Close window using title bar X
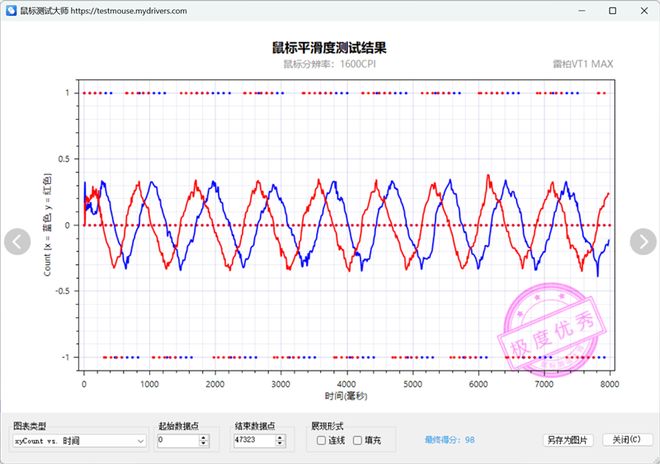The height and width of the screenshot is (464, 660). click(642, 9)
